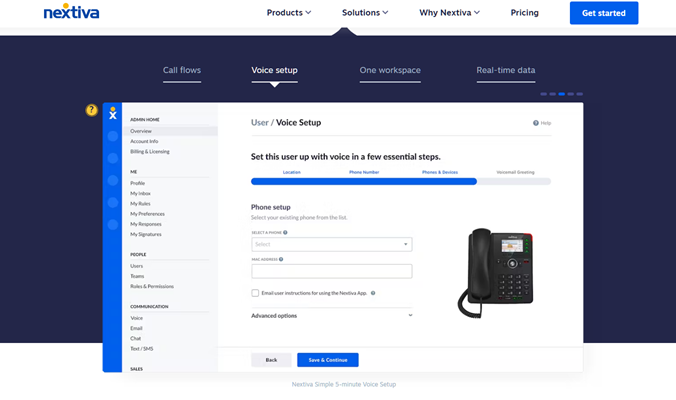Click the yellow question mark help icon
The width and height of the screenshot is (676, 400).
(x=91, y=110)
